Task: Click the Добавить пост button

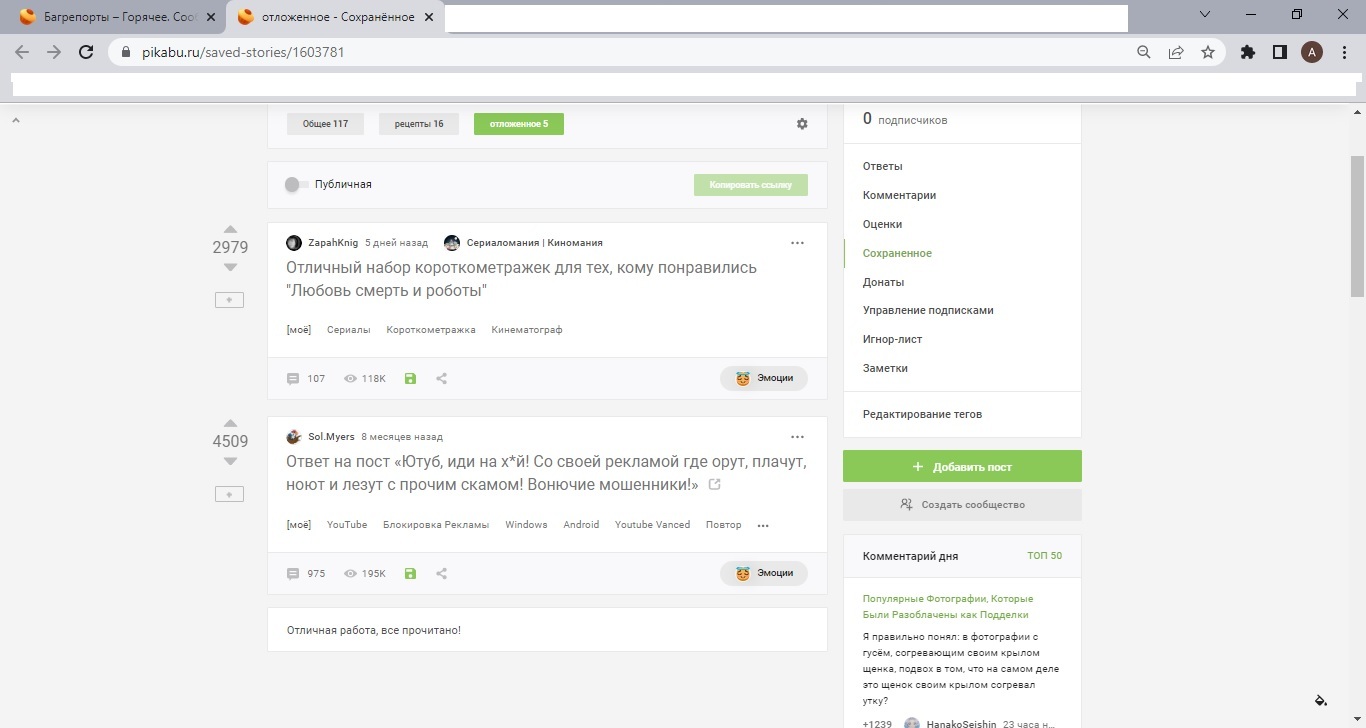Action: tap(962, 467)
